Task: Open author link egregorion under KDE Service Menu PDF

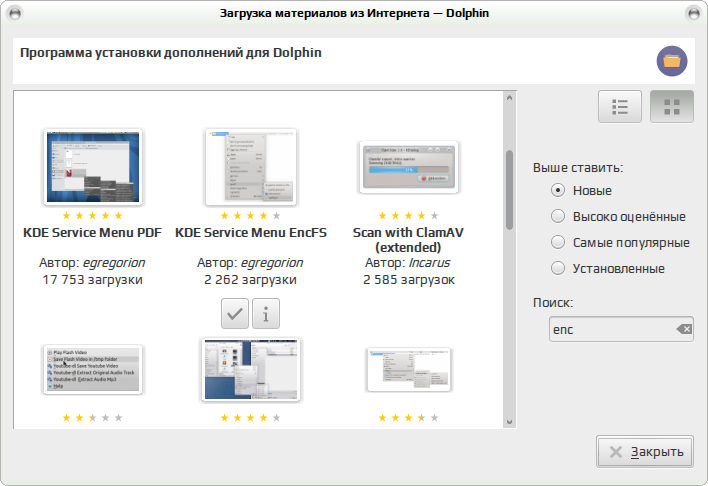Action: [114, 263]
